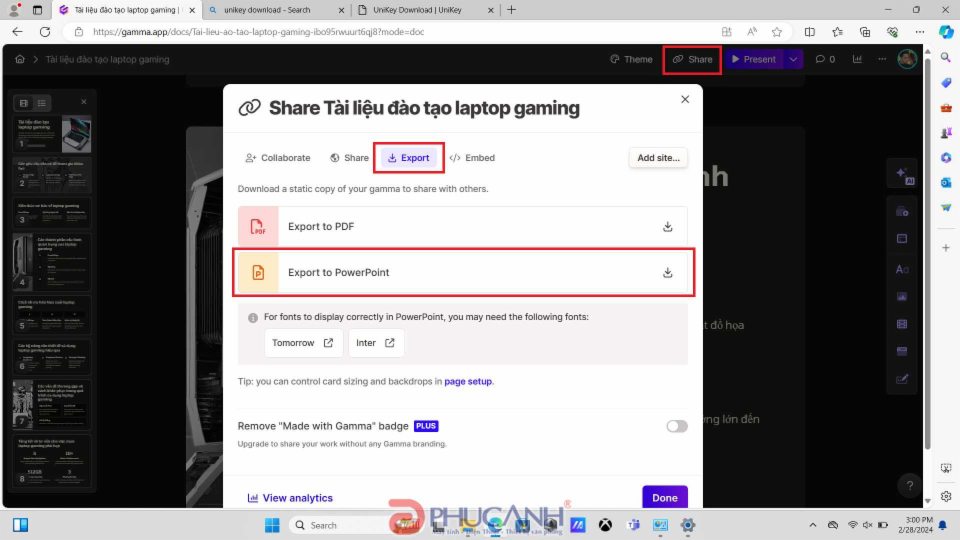
Task: Open the taskbar clock showing 3:00 PM
Action: point(915,525)
